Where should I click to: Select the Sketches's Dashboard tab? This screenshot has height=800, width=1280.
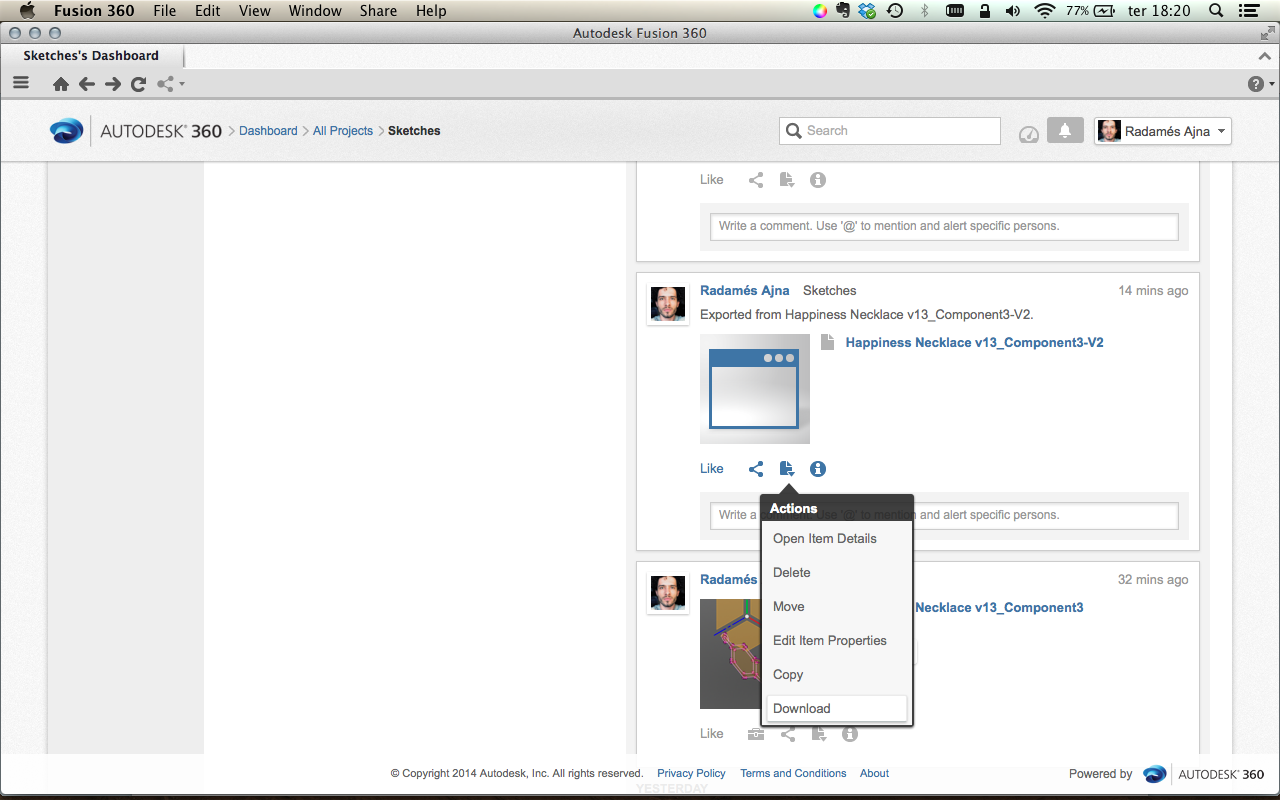click(x=91, y=56)
